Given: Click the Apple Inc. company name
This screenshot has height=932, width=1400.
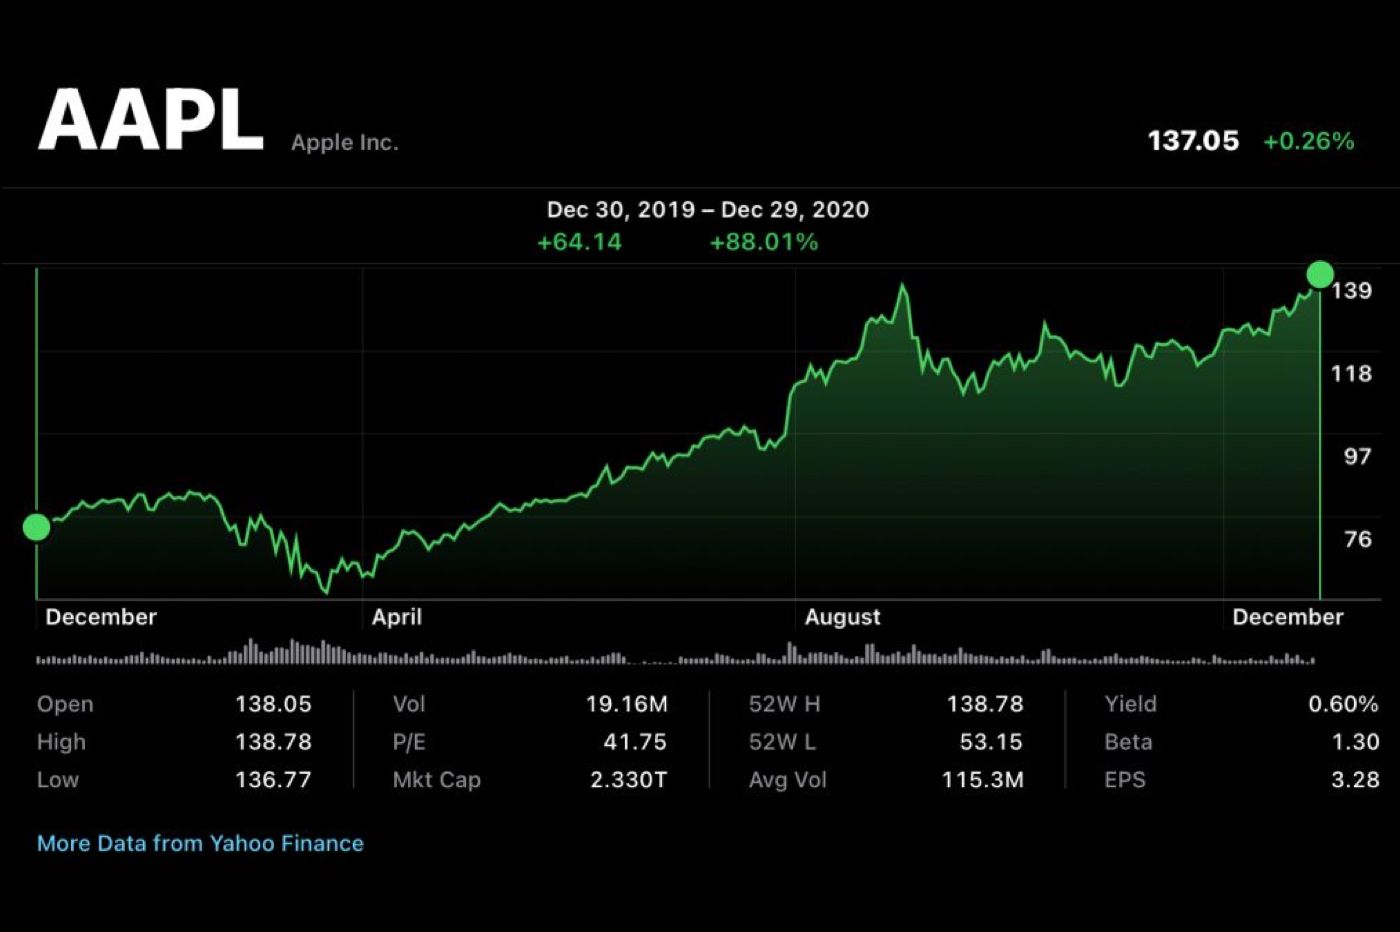Looking at the screenshot, I should click(345, 142).
